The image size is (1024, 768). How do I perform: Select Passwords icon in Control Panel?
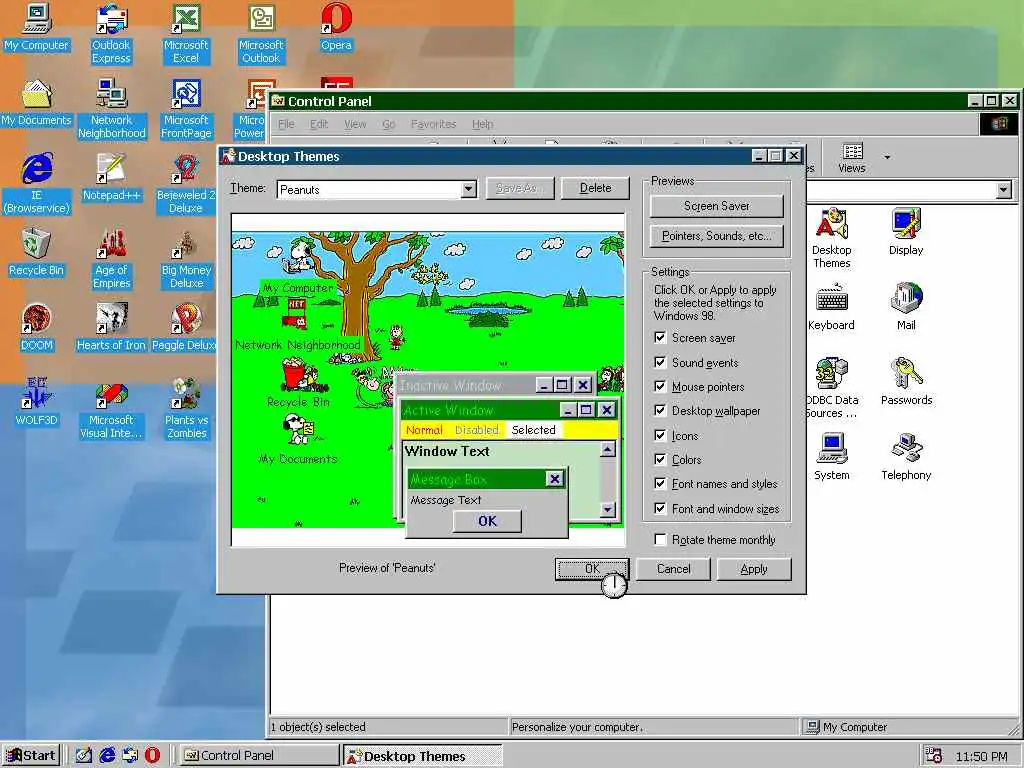point(906,383)
